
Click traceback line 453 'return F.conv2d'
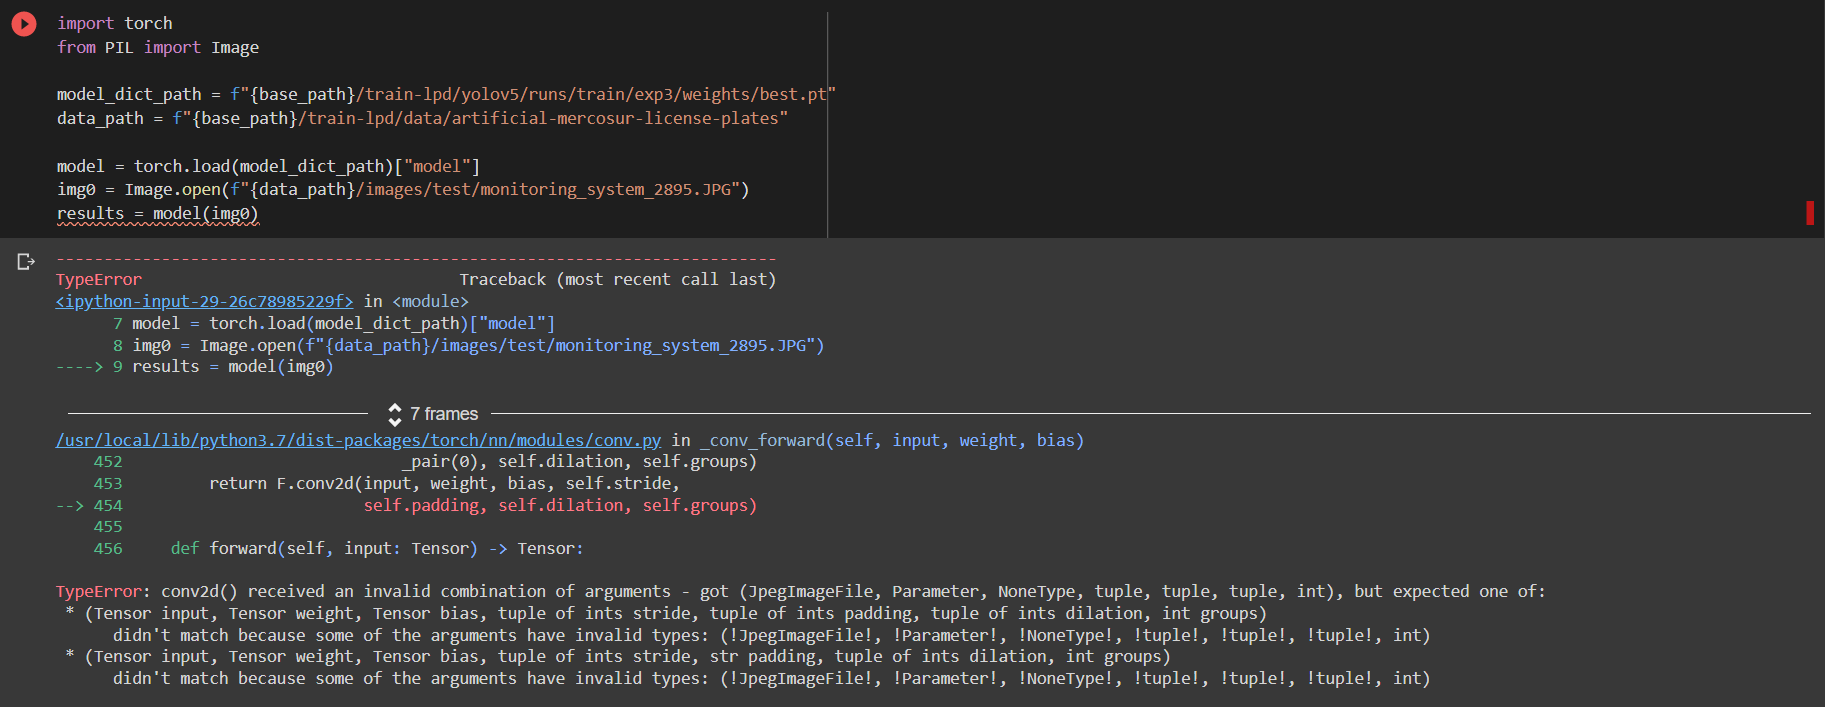[x=444, y=483]
